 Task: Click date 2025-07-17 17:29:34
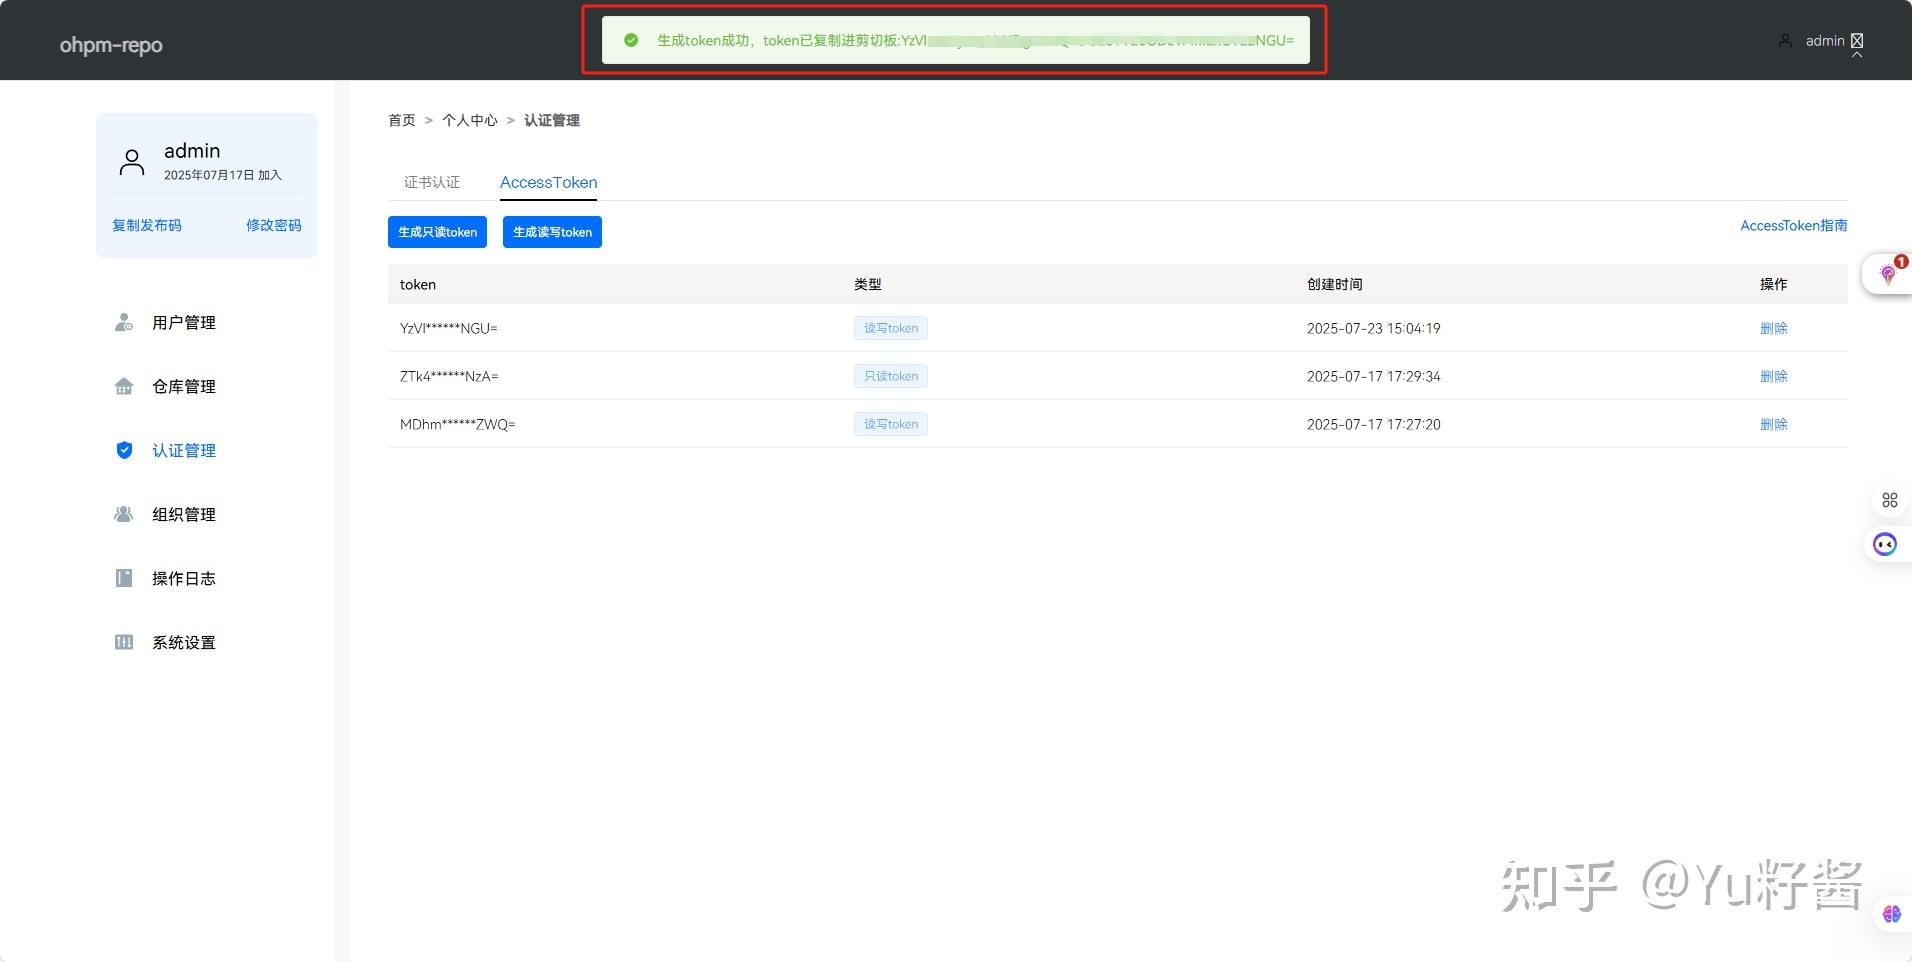pos(1374,376)
